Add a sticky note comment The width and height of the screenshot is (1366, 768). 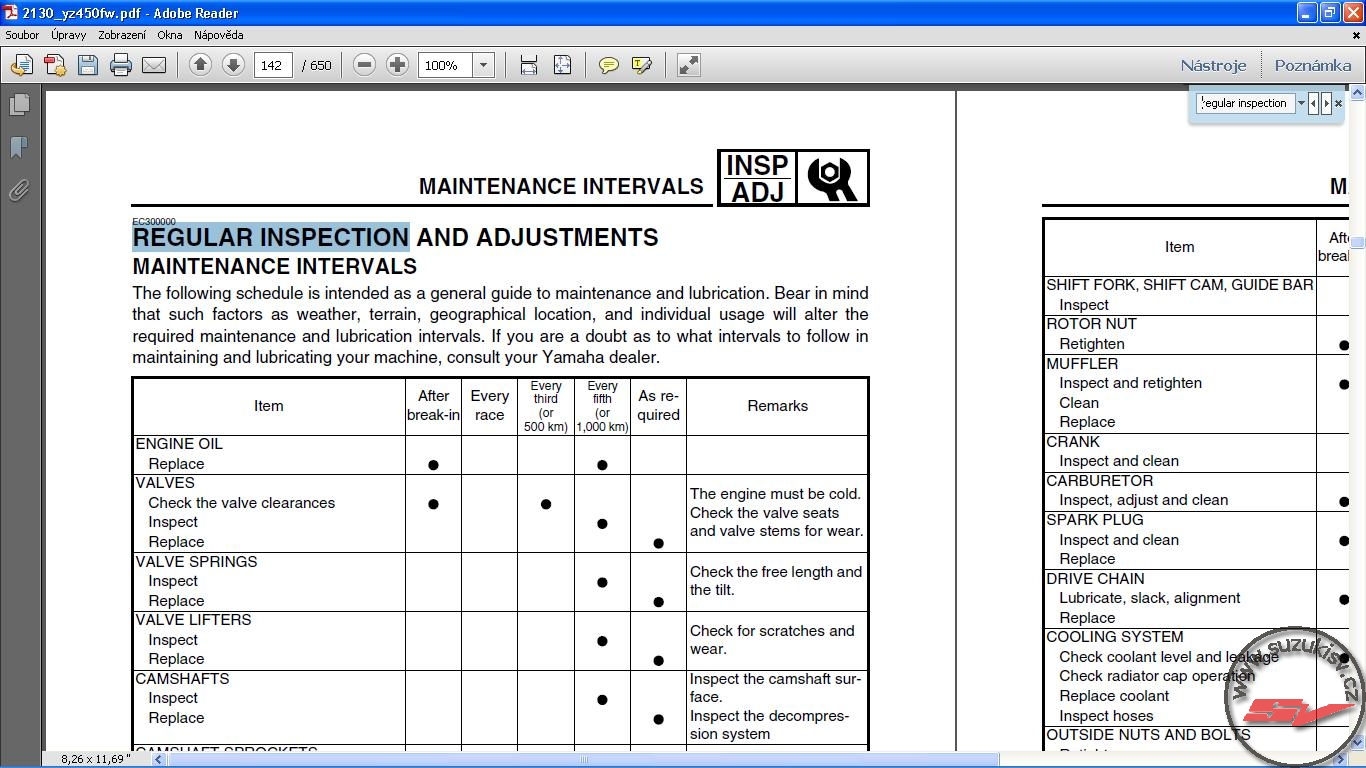coord(608,65)
